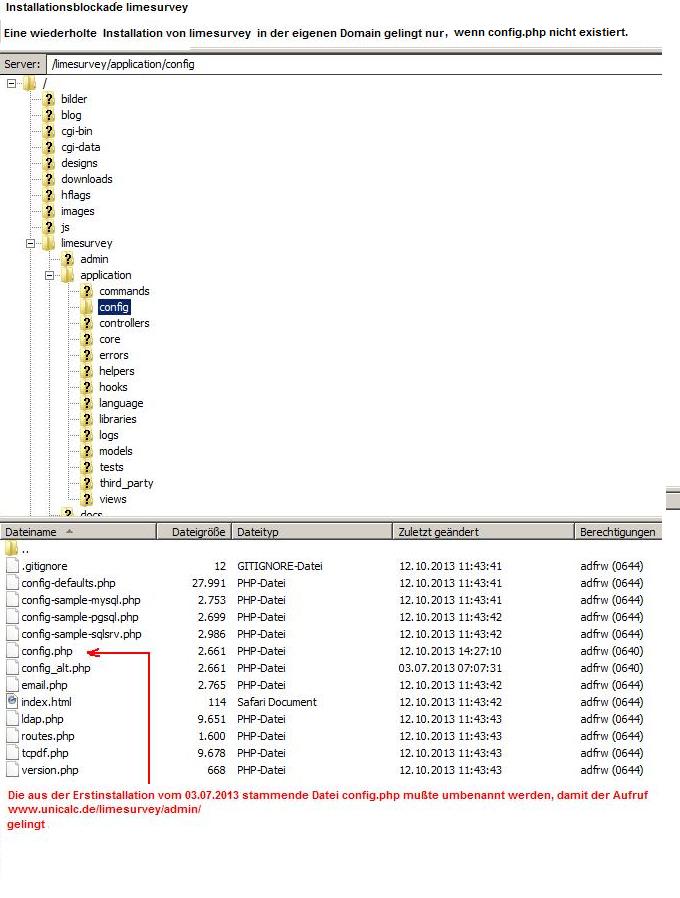This screenshot has height=898, width=680.
Task: Open the views folder
Action: tap(112, 500)
